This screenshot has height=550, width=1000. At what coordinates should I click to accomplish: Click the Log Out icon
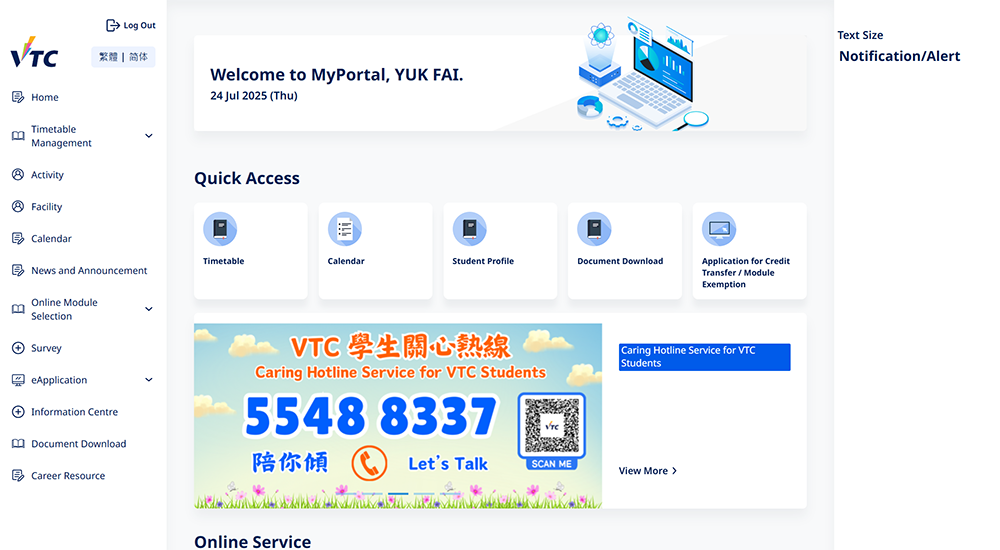tap(112, 26)
